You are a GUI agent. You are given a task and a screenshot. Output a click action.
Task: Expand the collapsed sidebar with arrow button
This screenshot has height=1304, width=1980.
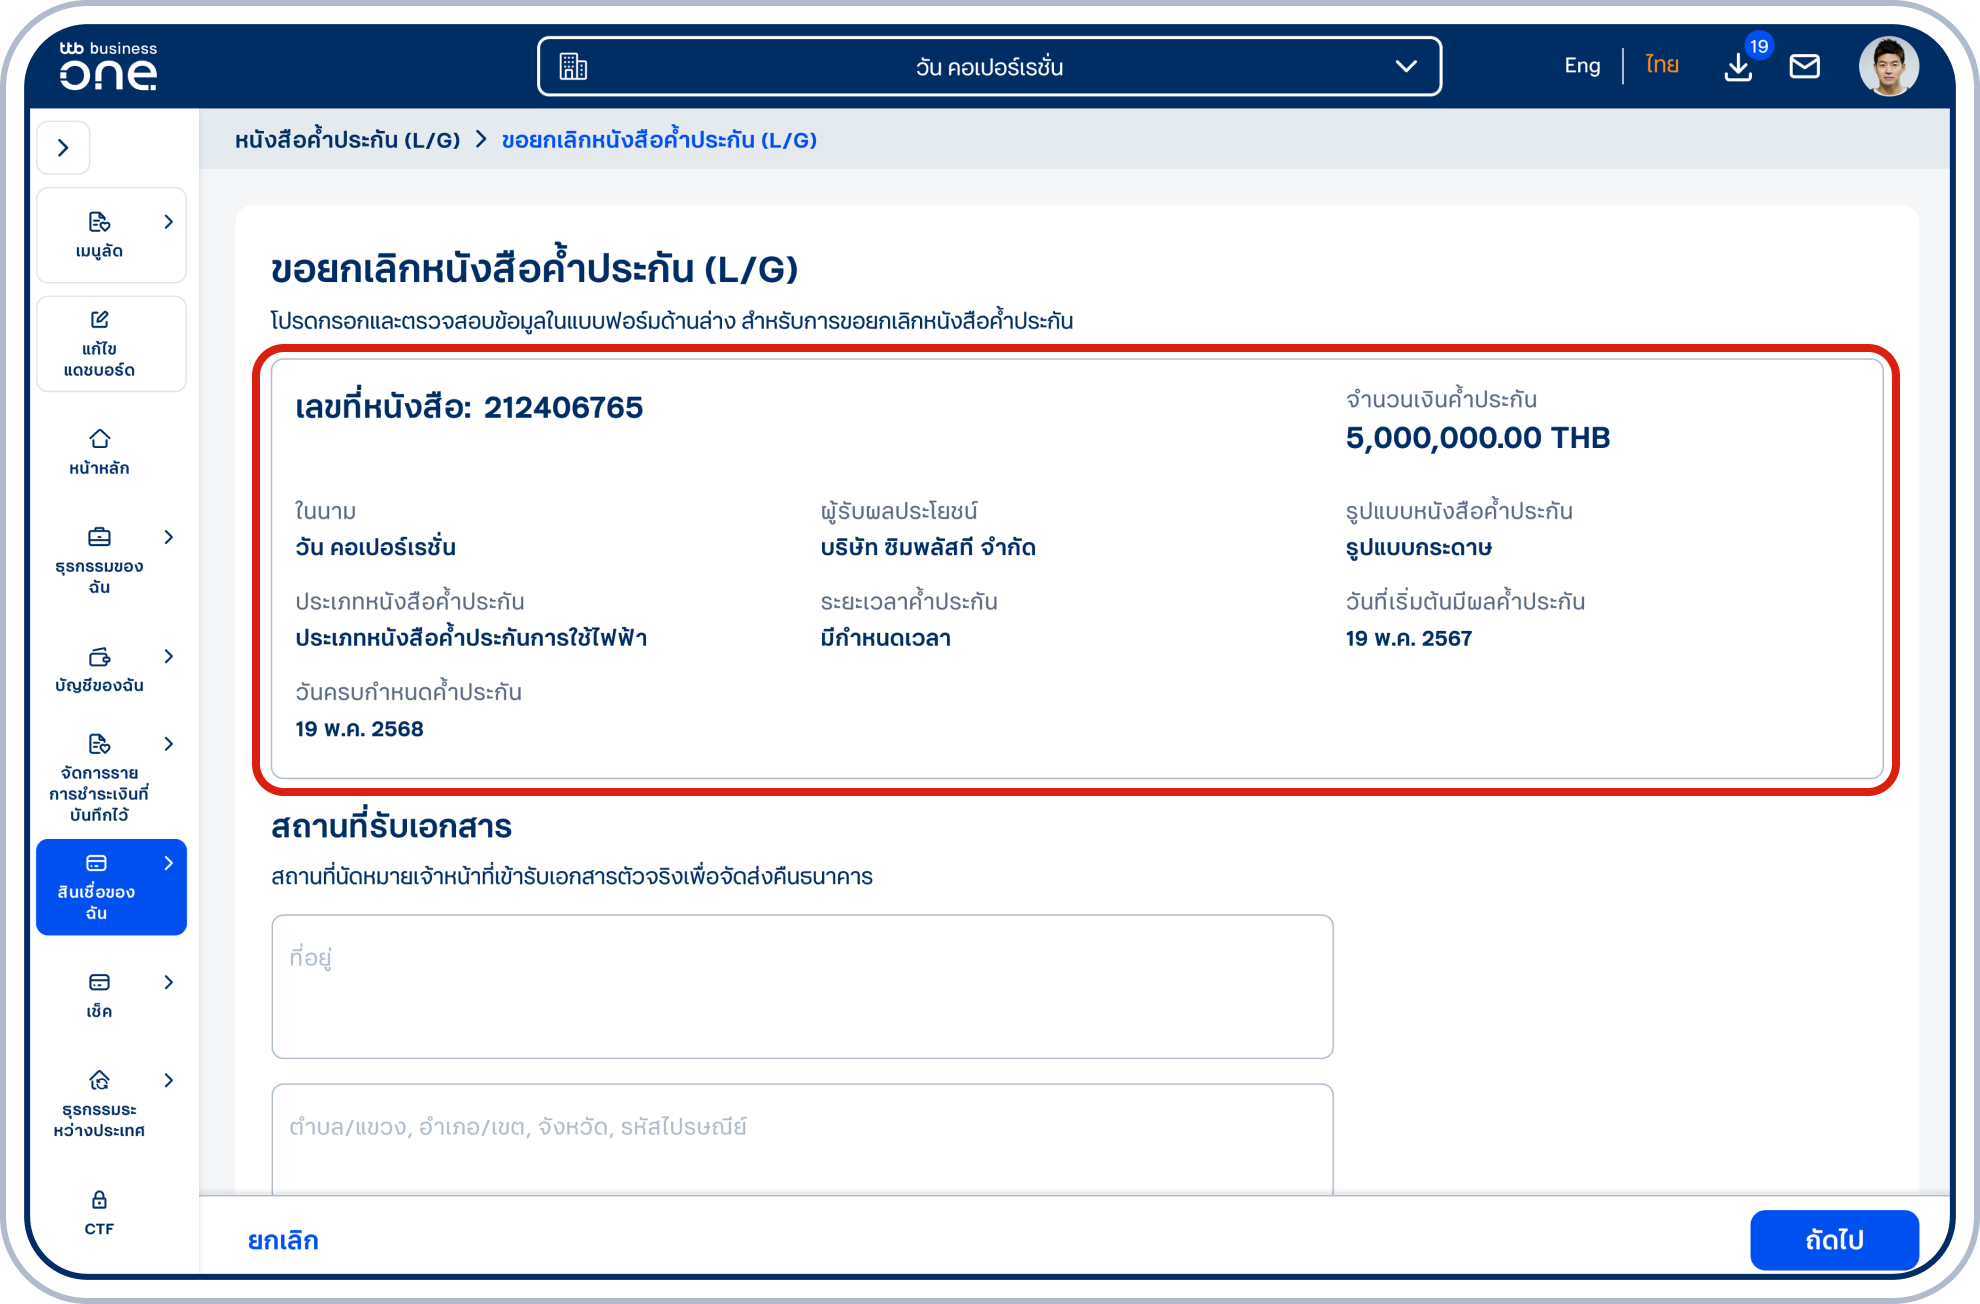[x=63, y=147]
